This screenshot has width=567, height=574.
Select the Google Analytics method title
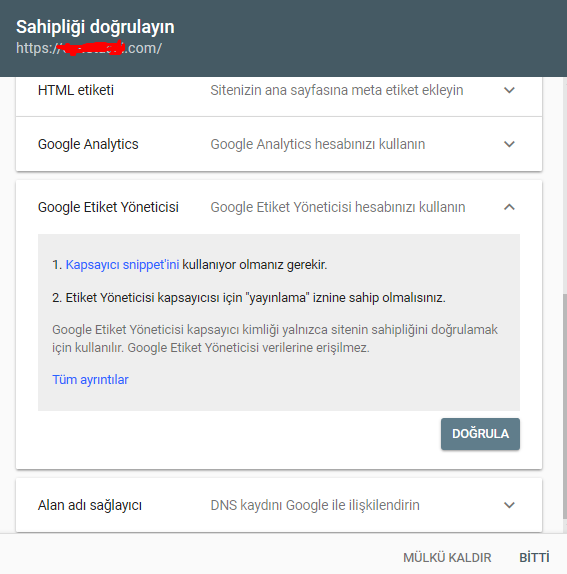(x=88, y=144)
